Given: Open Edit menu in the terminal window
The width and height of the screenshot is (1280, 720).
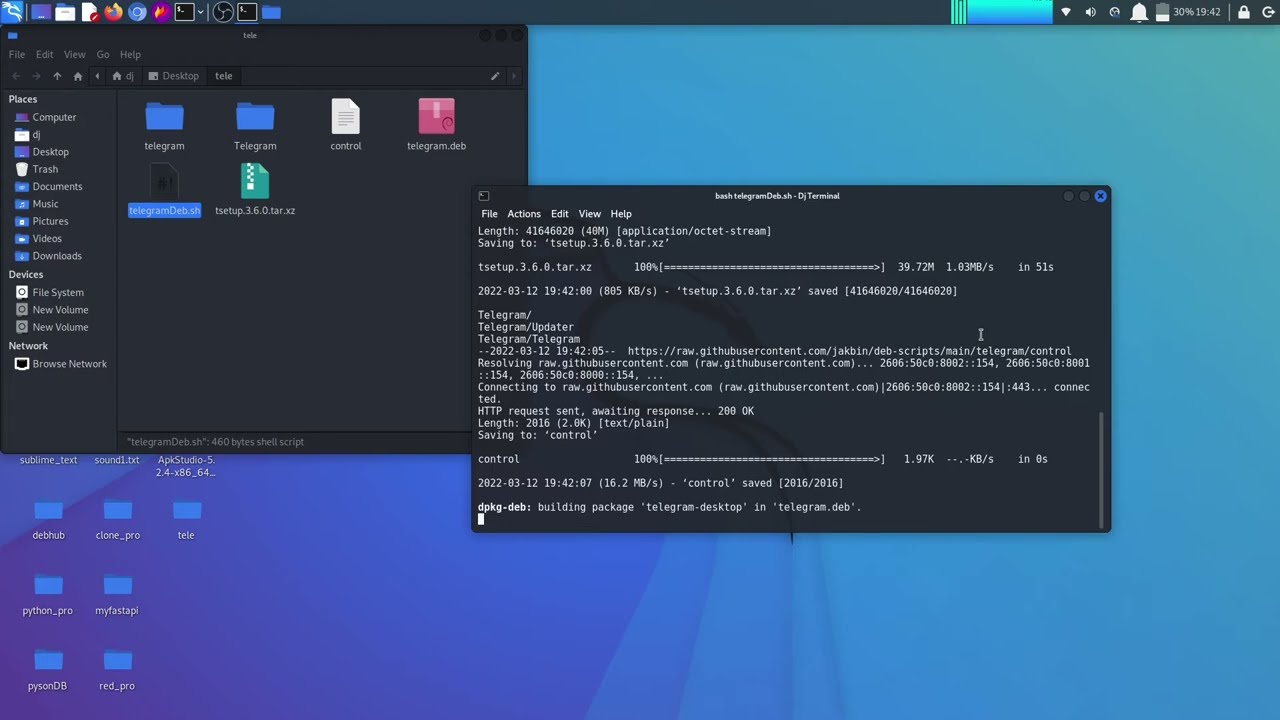Looking at the screenshot, I should pyautogui.click(x=560, y=214).
